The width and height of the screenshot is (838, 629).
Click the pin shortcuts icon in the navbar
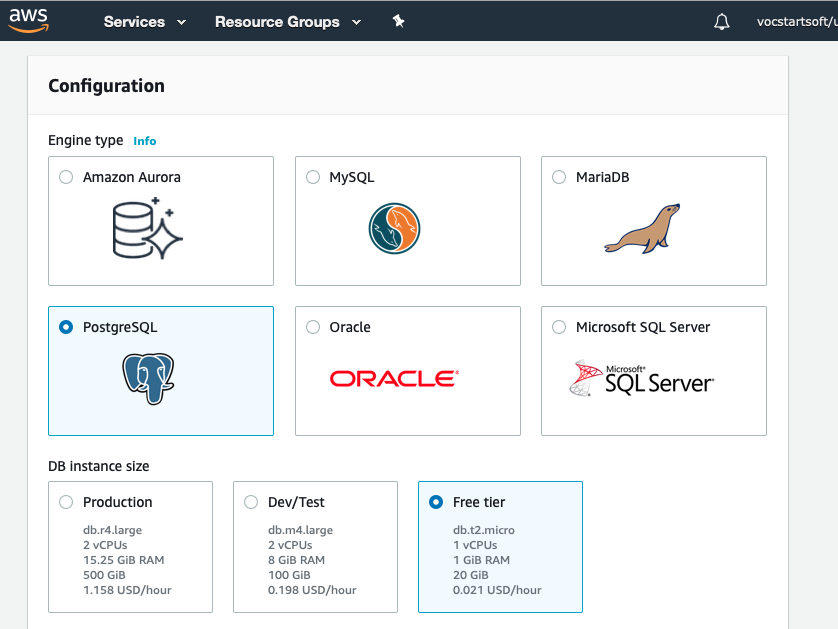(398, 20)
